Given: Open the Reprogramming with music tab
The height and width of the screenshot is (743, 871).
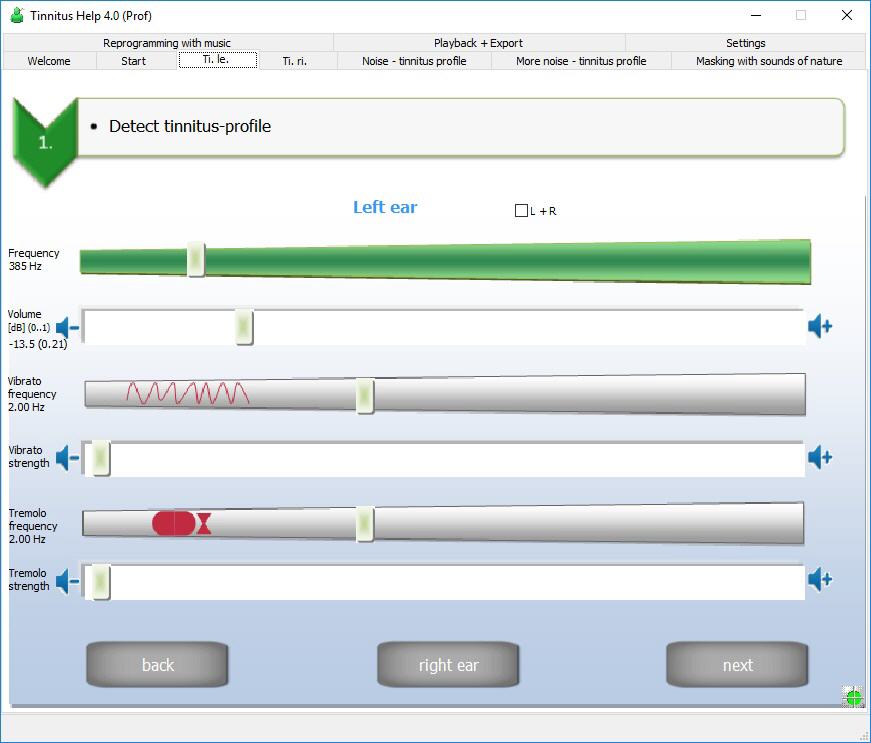Looking at the screenshot, I should click(x=167, y=43).
